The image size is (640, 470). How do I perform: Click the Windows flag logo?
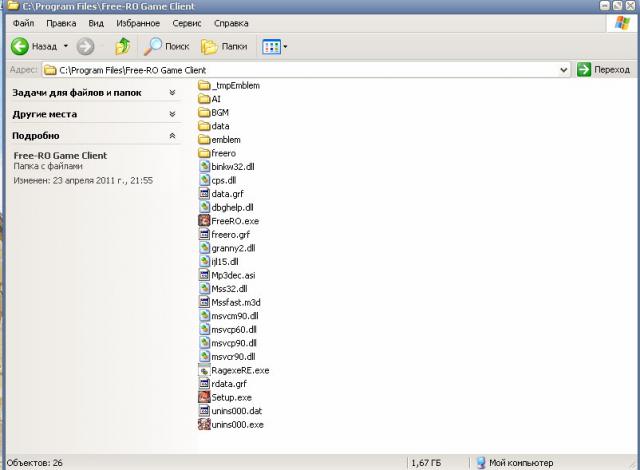click(622, 23)
